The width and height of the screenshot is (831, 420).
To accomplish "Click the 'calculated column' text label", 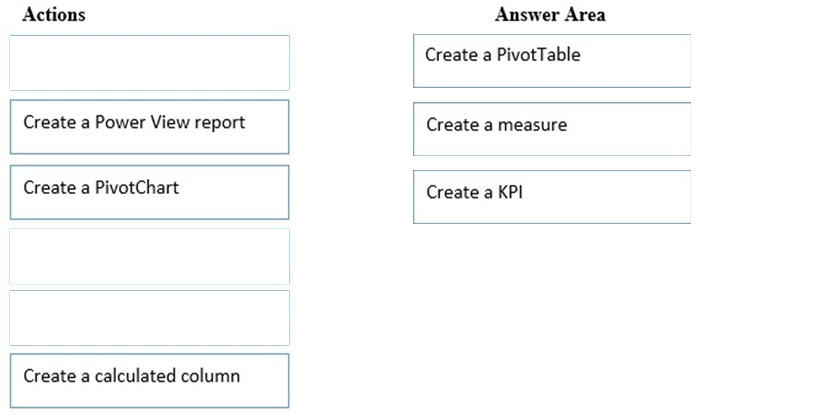I will (167, 375).
